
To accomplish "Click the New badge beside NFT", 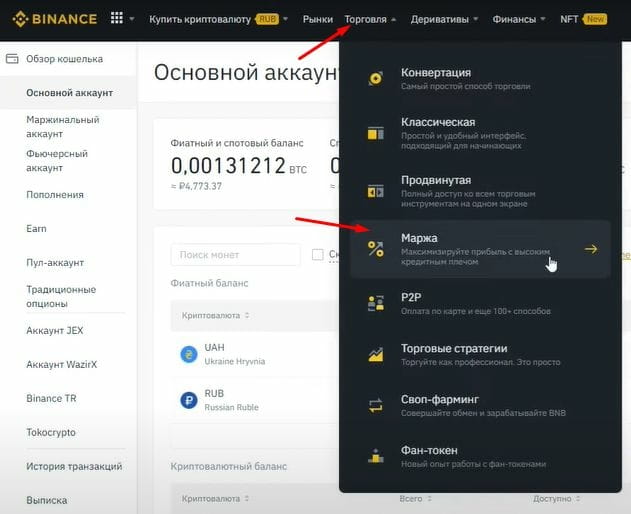I will (595, 19).
